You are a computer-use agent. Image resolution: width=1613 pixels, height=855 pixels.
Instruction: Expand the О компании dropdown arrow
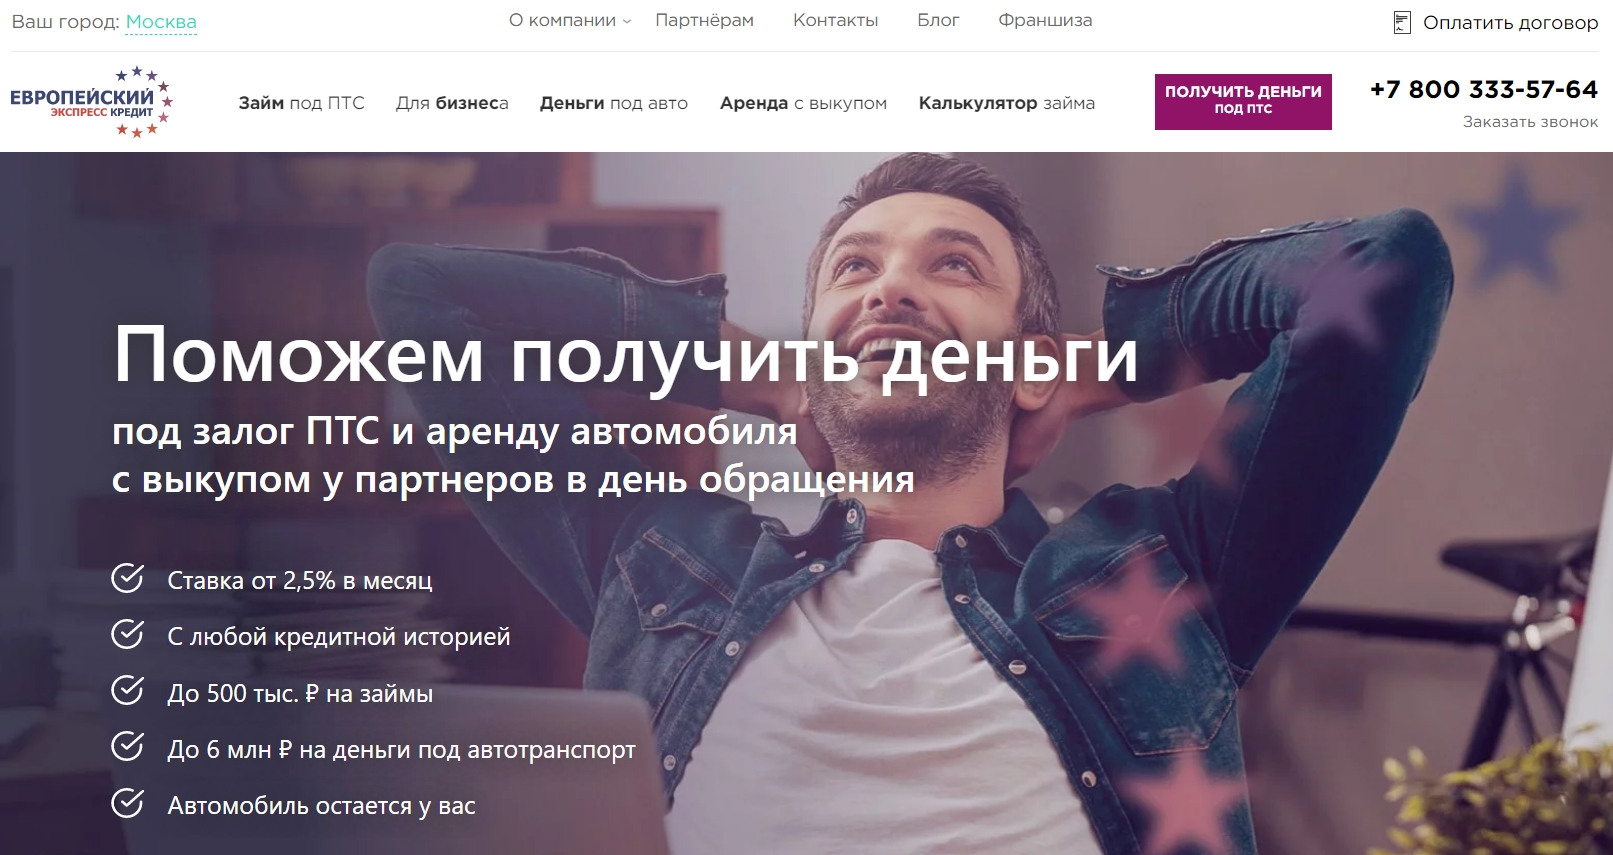627,21
